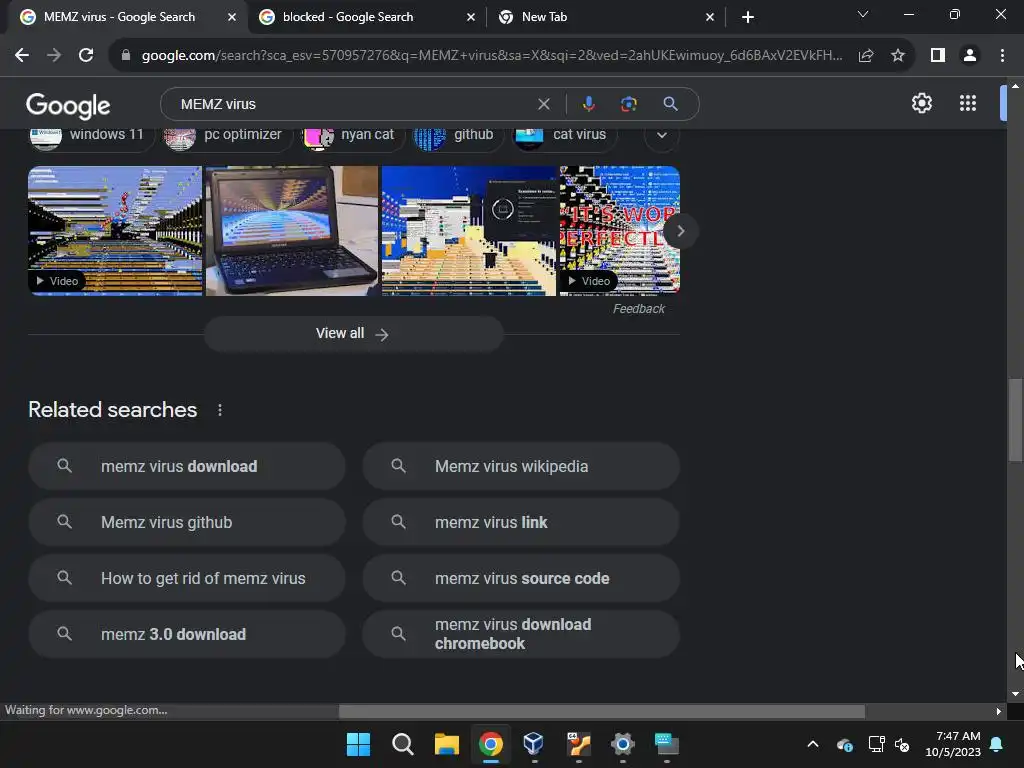Search memz 3.0 download suggestion
This screenshot has width=1024, height=768.
pyautogui.click(x=187, y=634)
